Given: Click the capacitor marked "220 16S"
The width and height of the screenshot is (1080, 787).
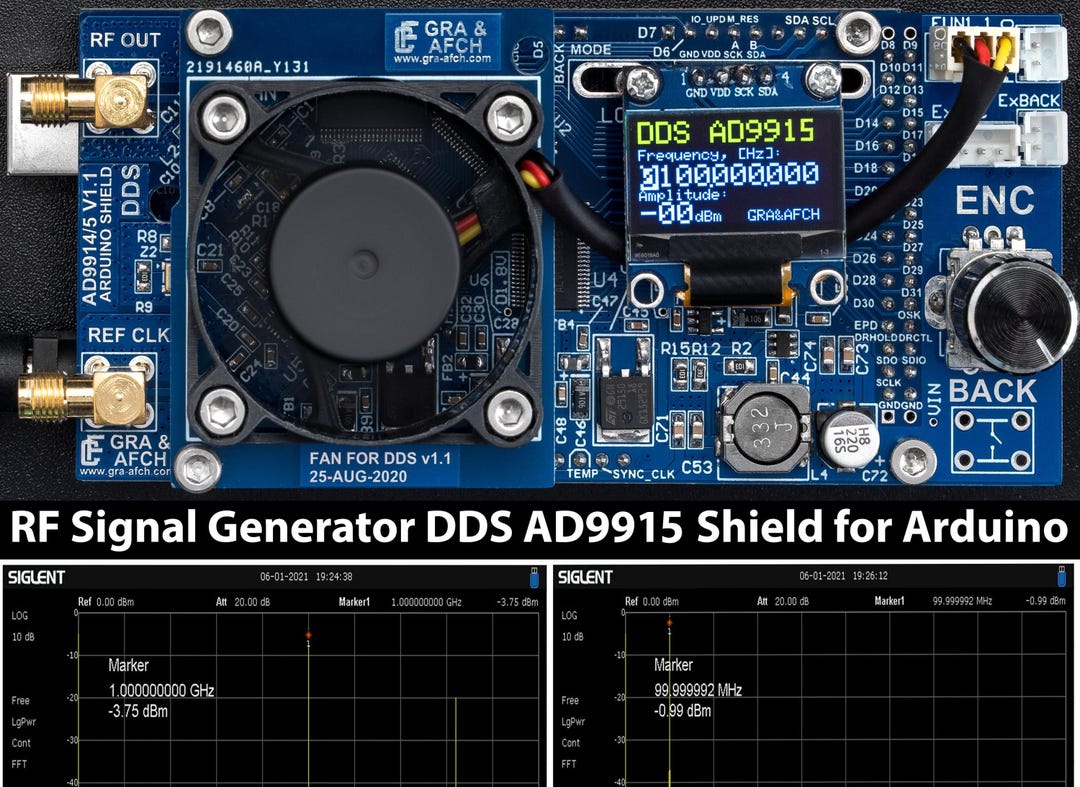Looking at the screenshot, I should point(849,439).
